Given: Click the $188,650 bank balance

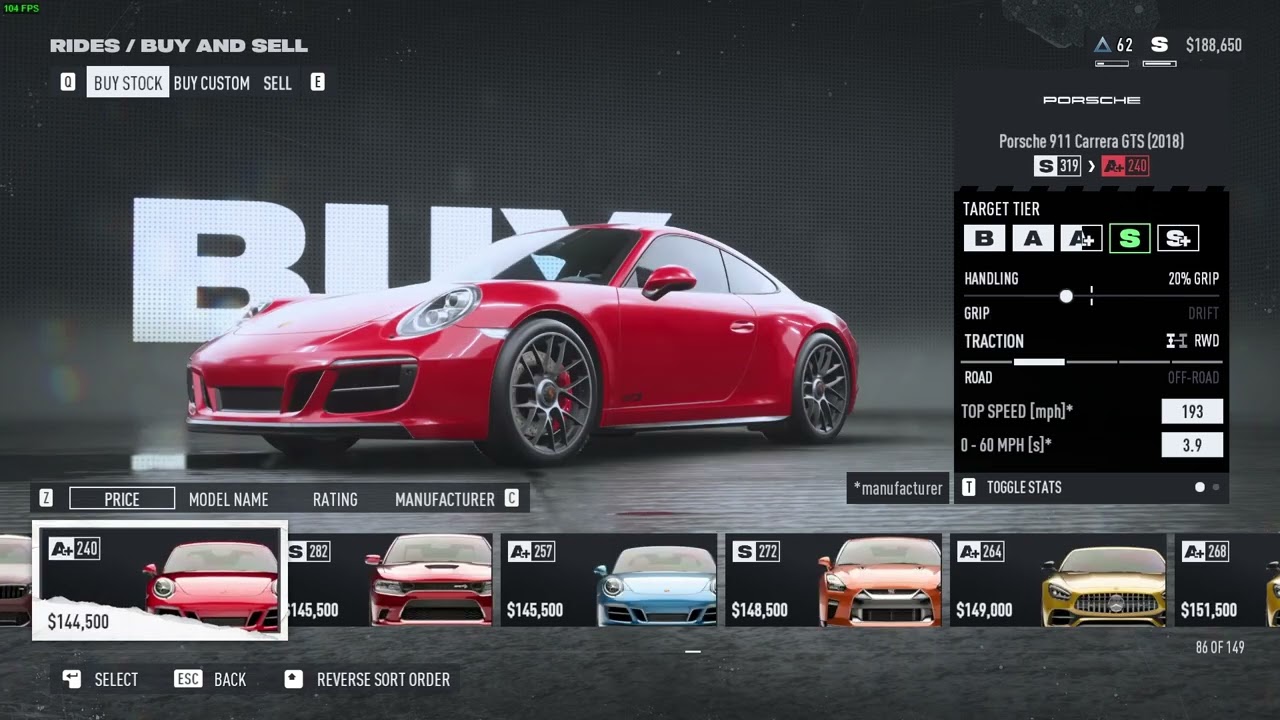Looking at the screenshot, I should coord(1214,45).
